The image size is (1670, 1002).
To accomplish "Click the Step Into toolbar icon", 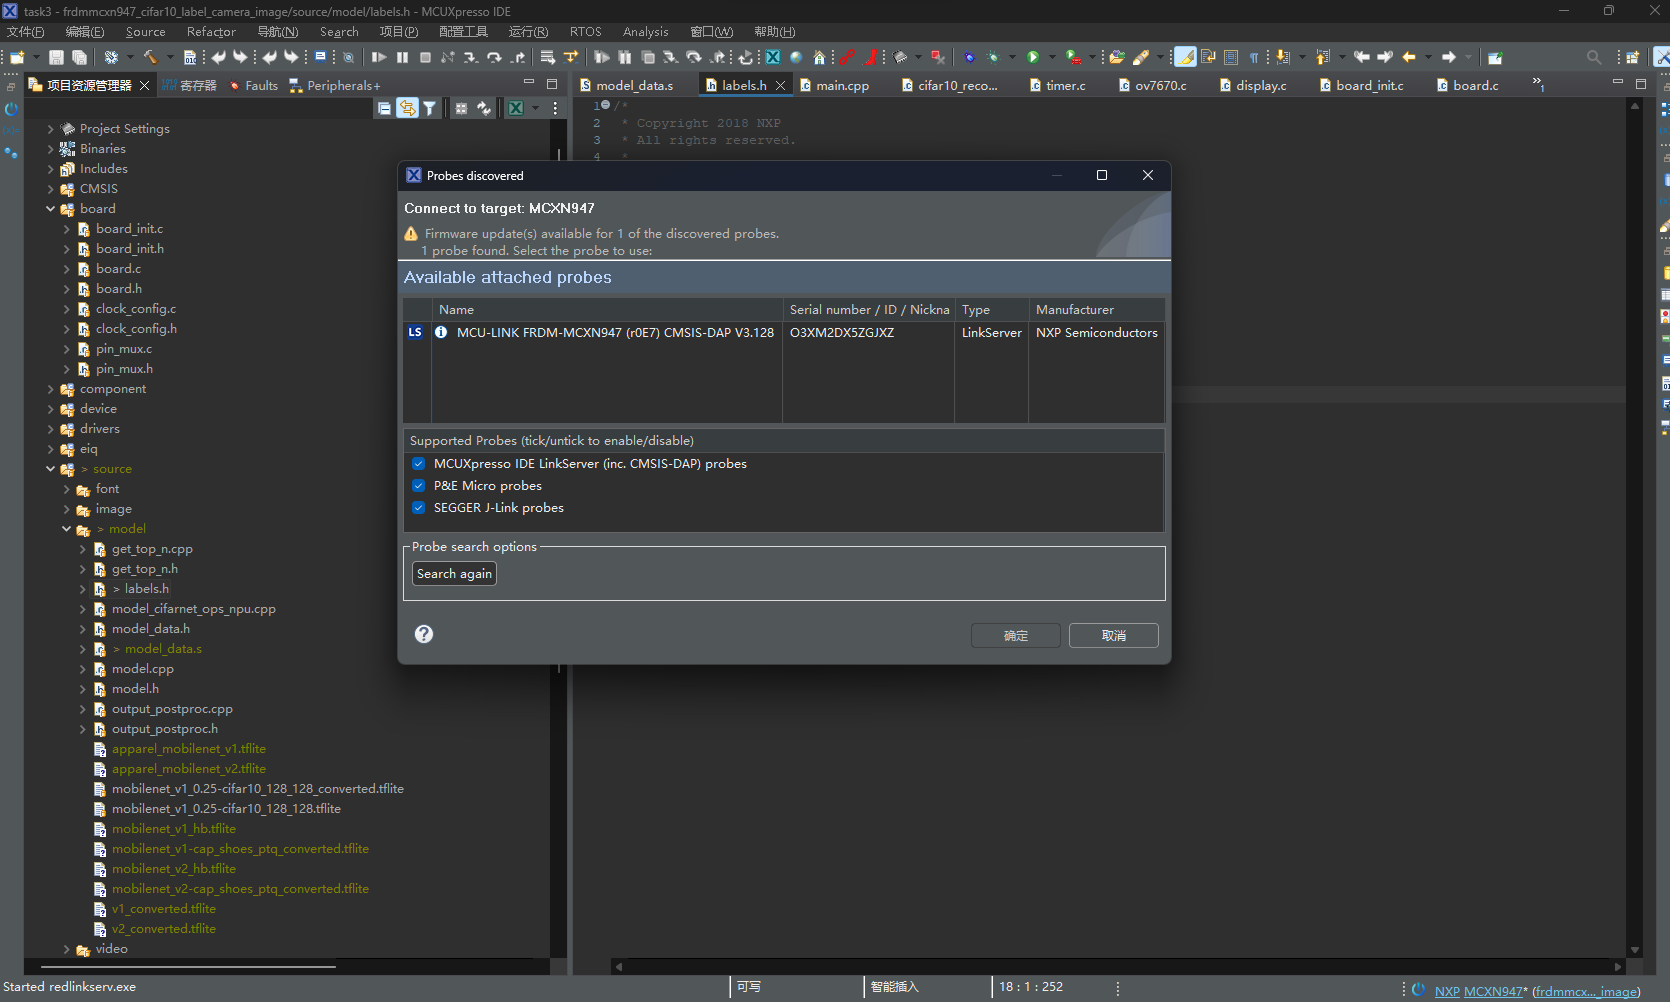I will 471,58.
